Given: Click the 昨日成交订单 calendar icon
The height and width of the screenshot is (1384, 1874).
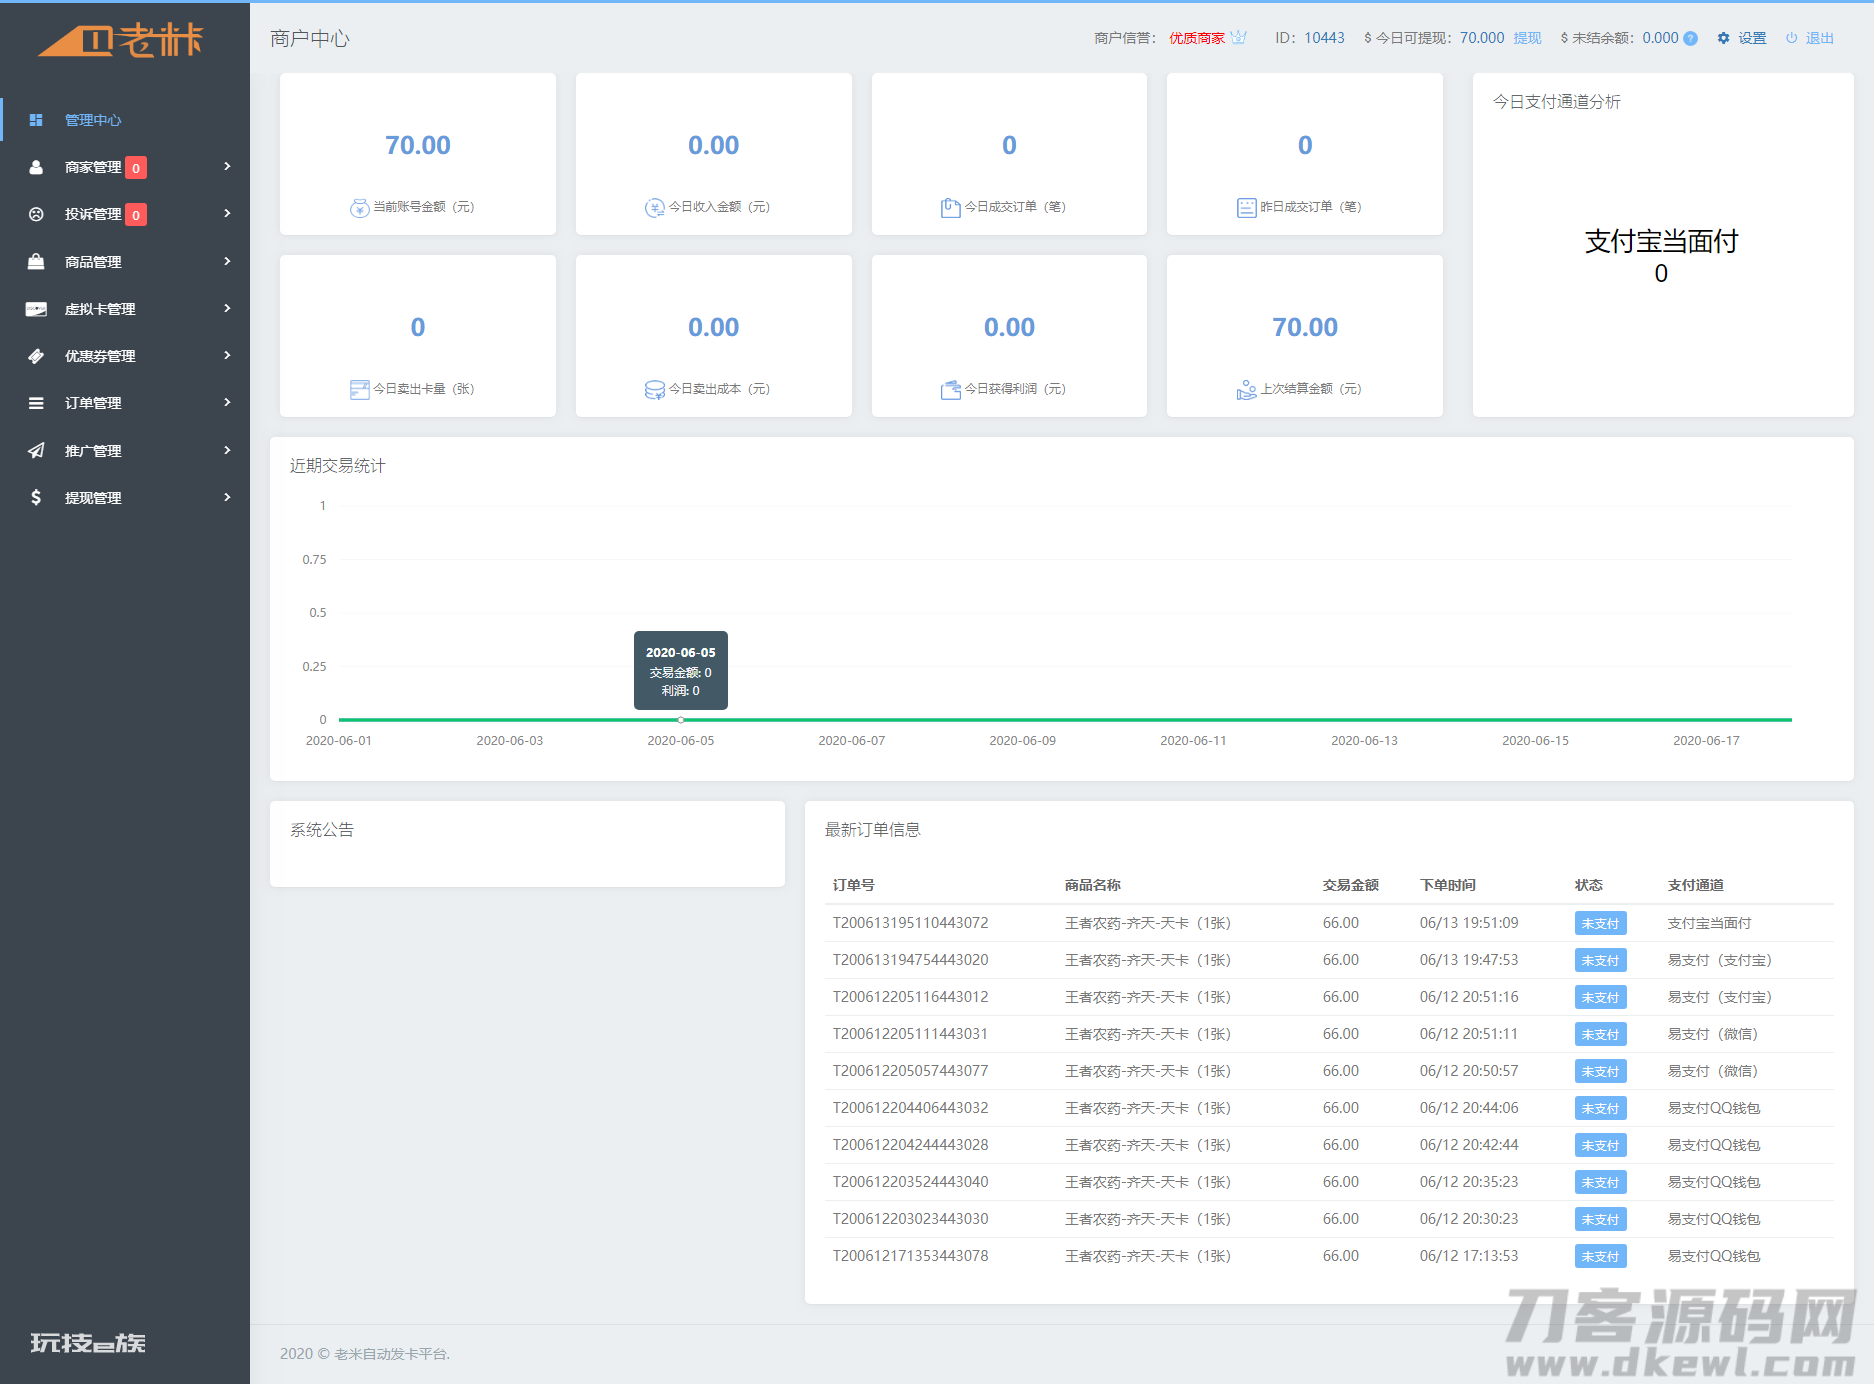Looking at the screenshot, I should (x=1246, y=208).
